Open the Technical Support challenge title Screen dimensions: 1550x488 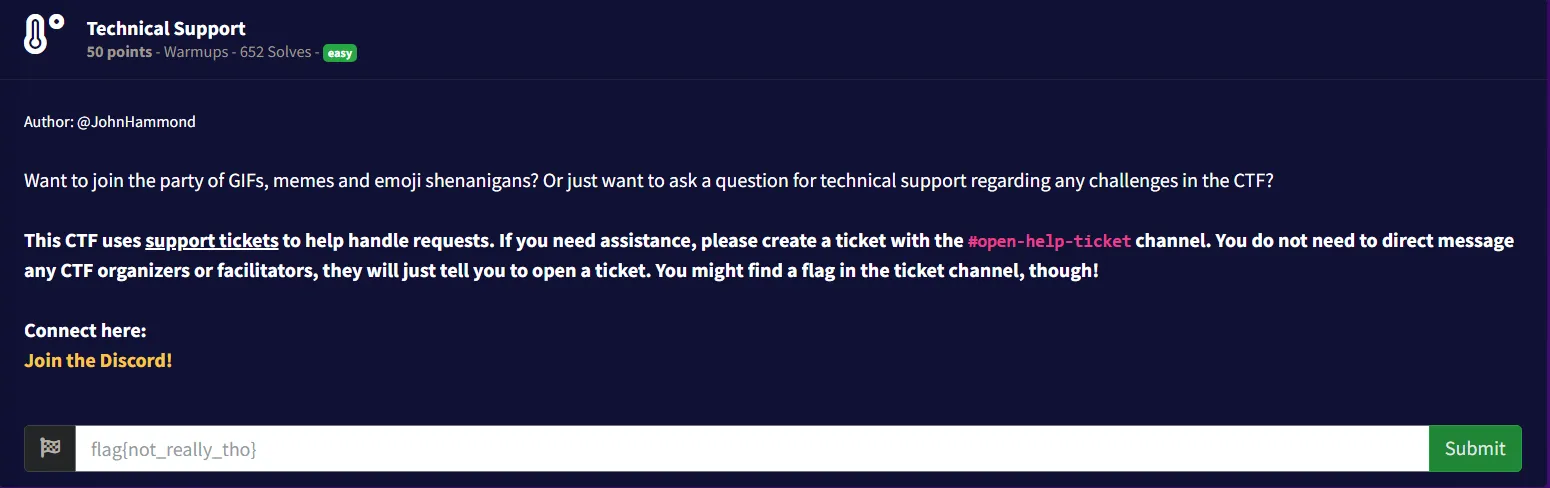click(x=166, y=29)
